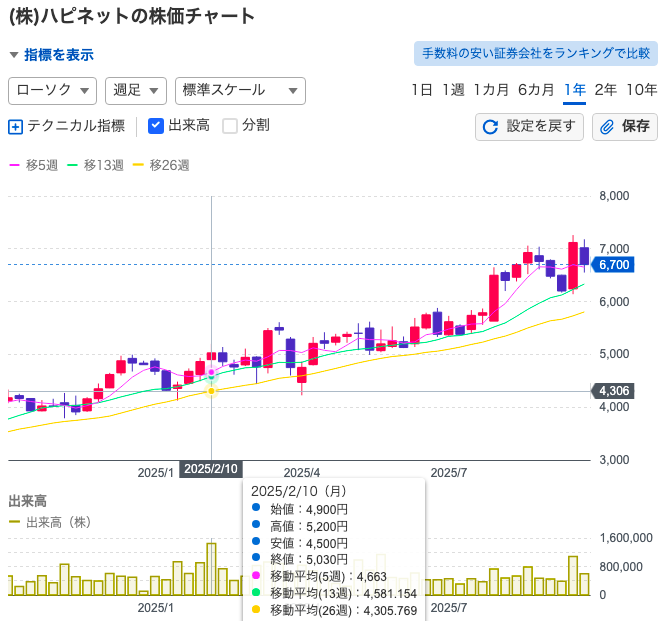Enable the 分割 checkbox

(230, 126)
